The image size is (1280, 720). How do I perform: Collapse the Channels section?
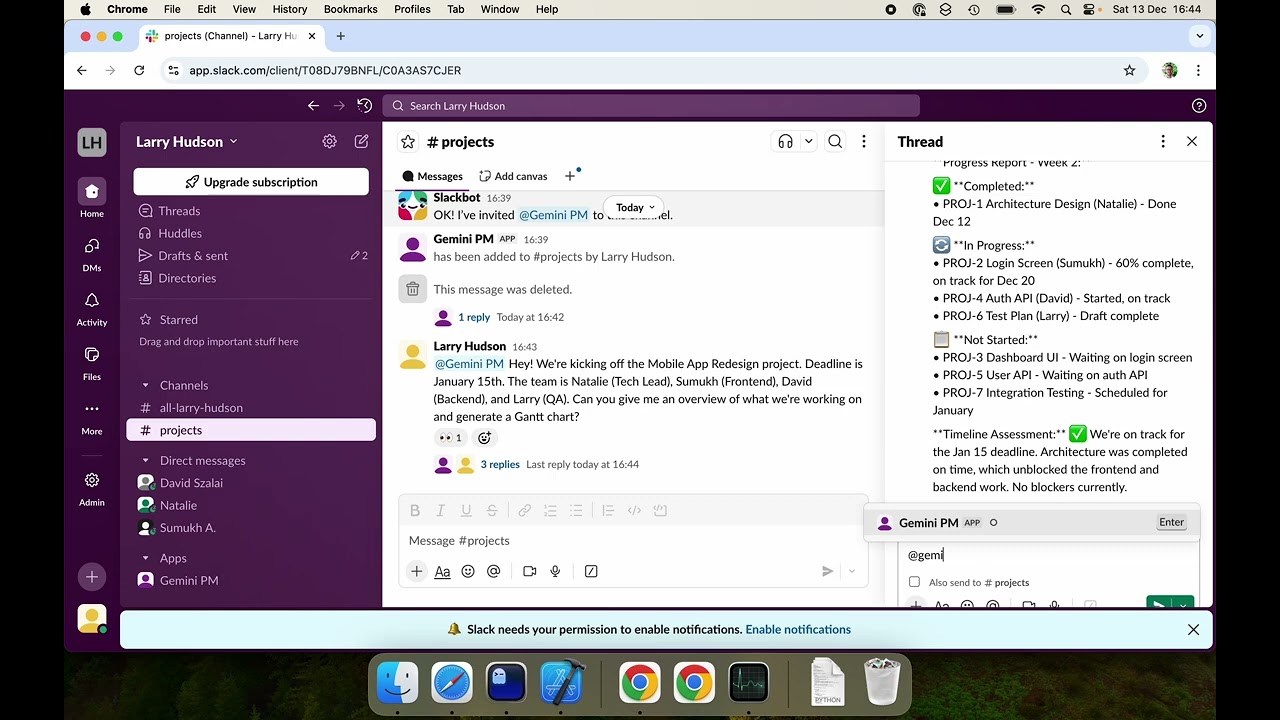[145, 385]
